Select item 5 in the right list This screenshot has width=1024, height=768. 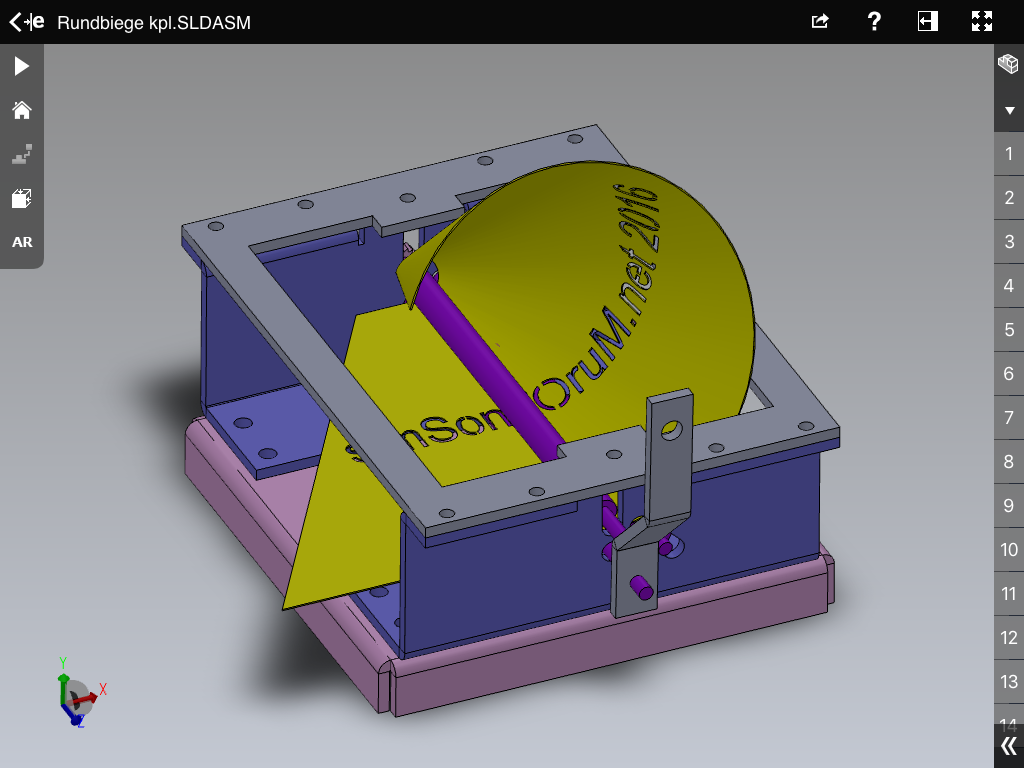1009,330
